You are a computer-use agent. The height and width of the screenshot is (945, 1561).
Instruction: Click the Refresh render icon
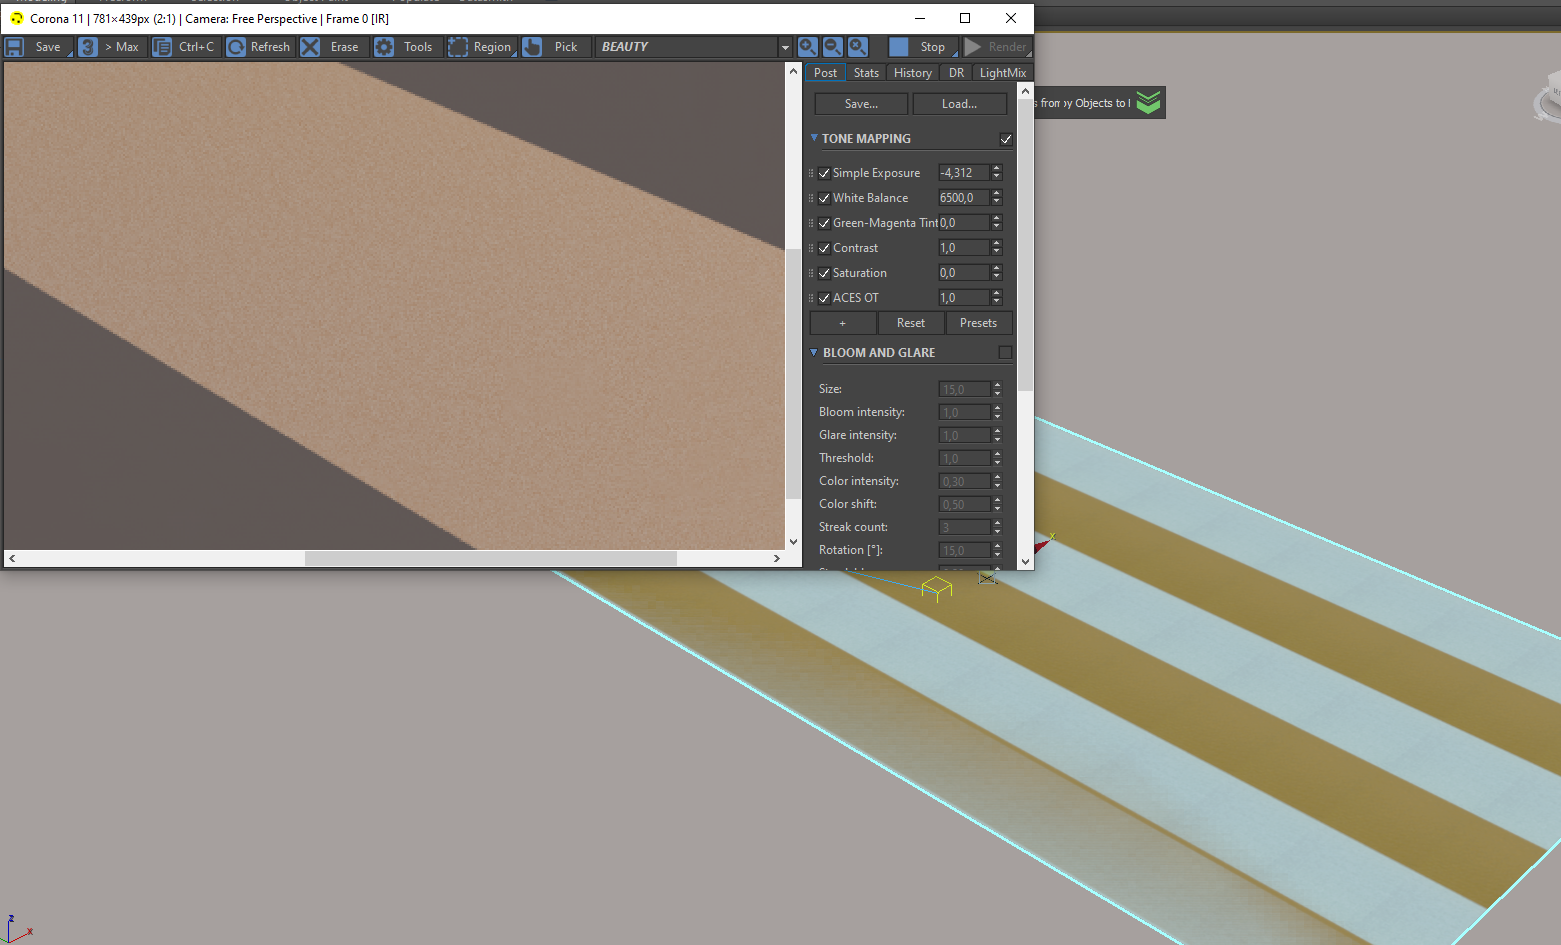[236, 47]
